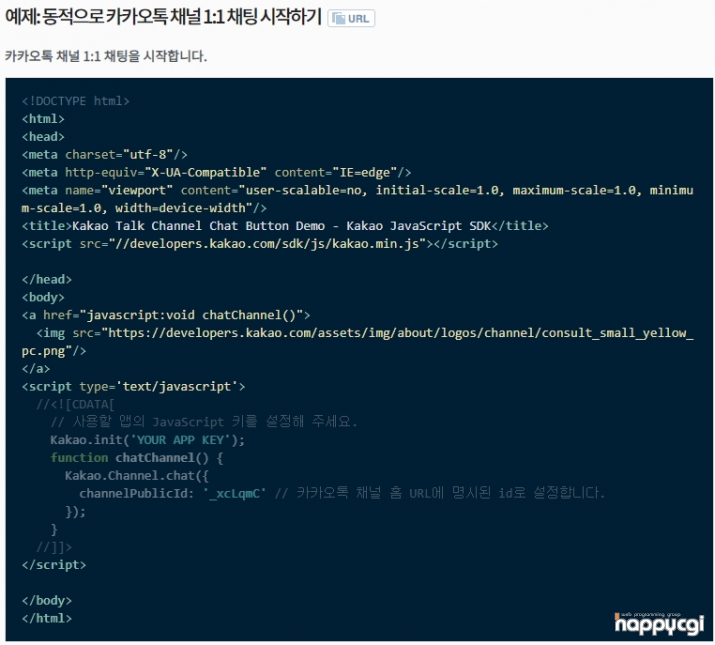Click the channelPublicId '_xcLqmC' line
Viewport: 715px width, 645px height.
[x=342, y=493]
